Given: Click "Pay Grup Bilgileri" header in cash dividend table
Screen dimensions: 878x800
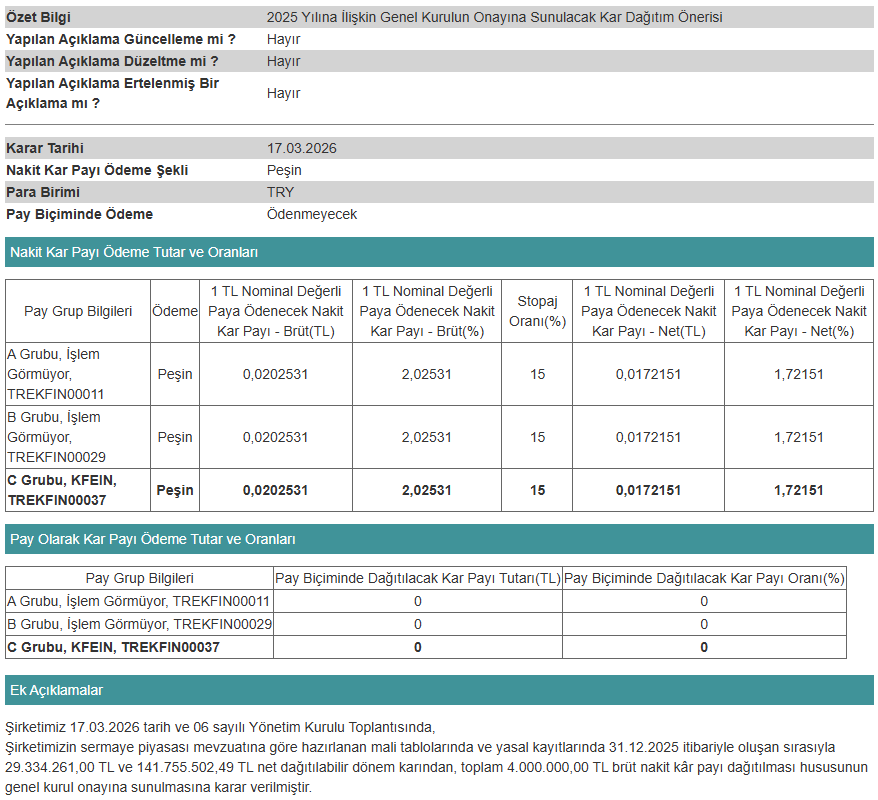Looking at the screenshot, I should coord(78,311).
